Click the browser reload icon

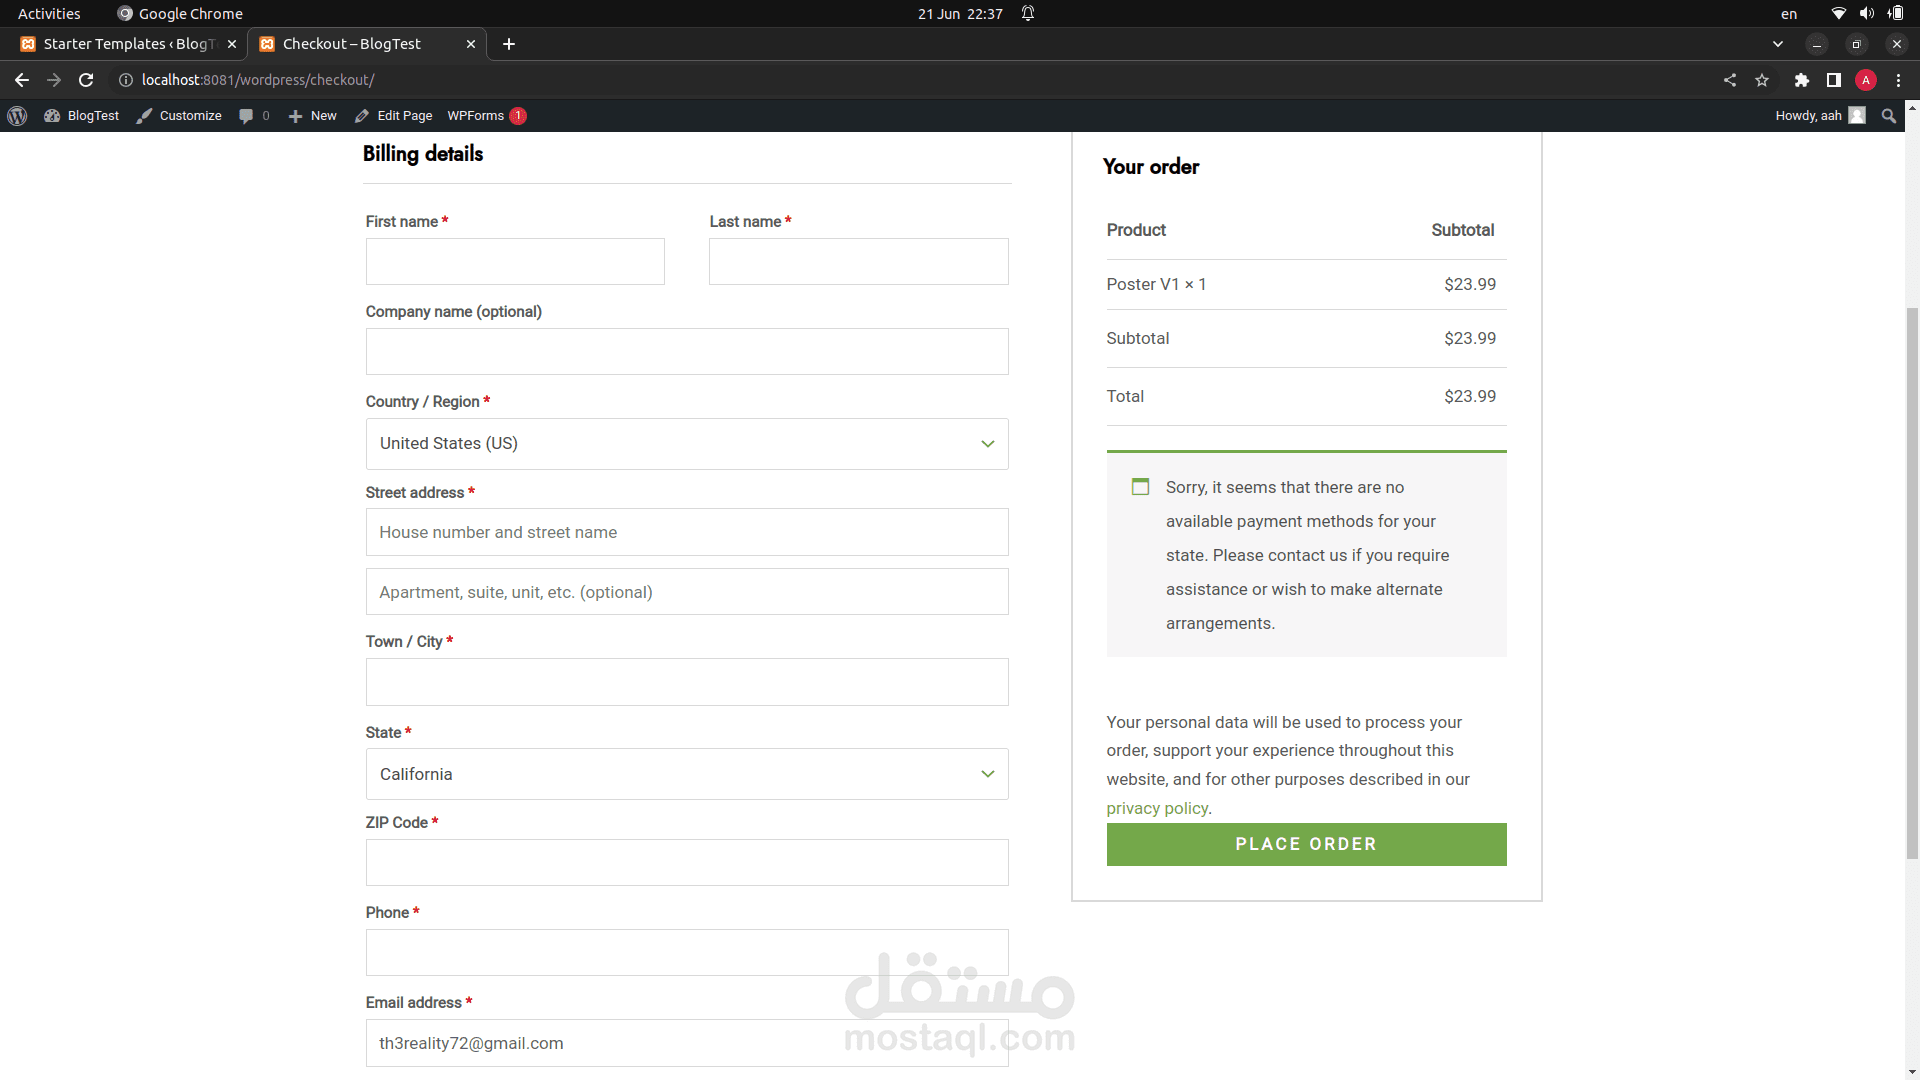(86, 80)
